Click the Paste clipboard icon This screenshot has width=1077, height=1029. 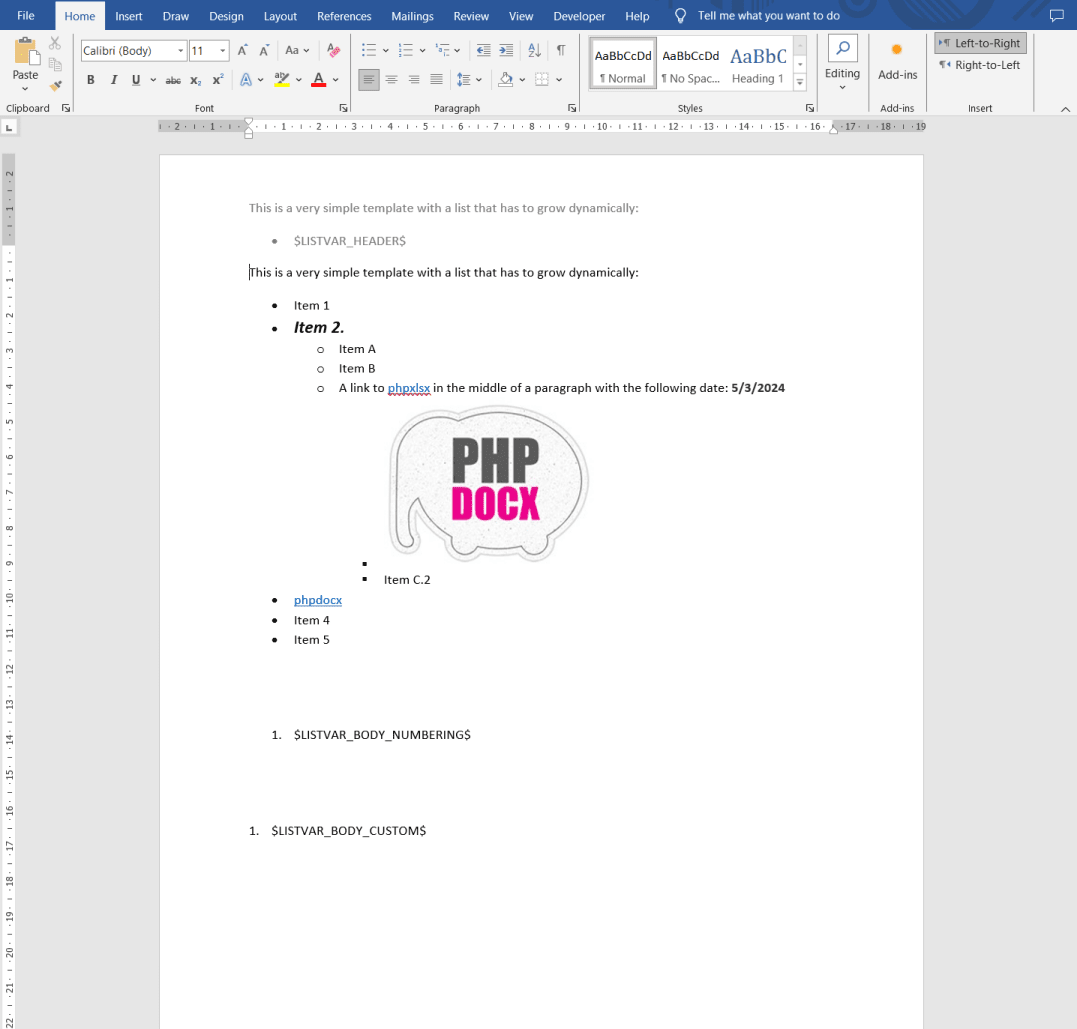point(25,52)
